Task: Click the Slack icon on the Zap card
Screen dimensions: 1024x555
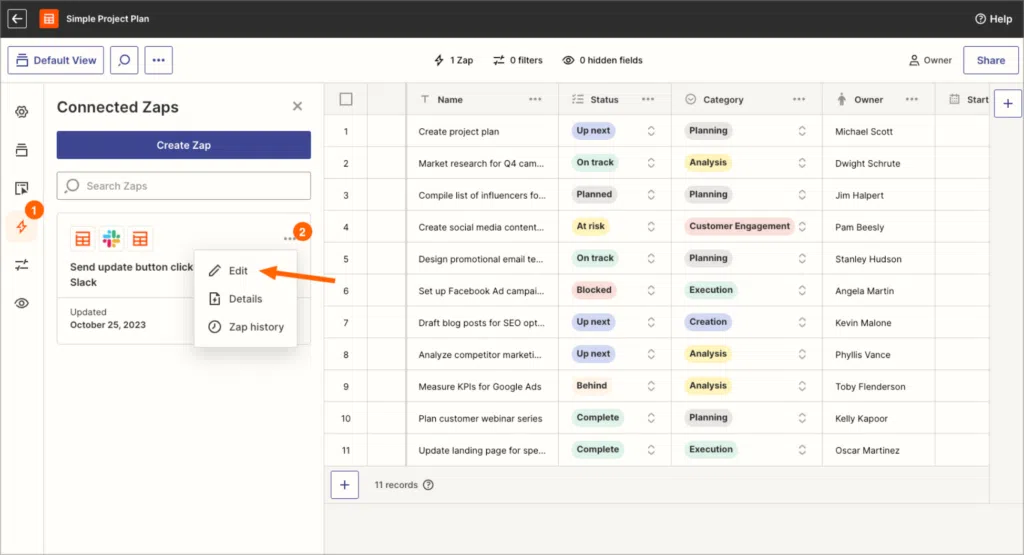Action: pos(111,238)
